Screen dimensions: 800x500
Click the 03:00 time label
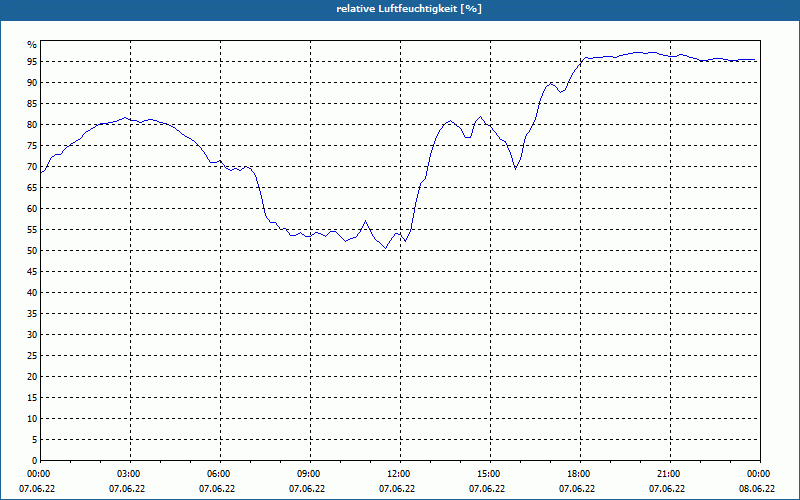pyautogui.click(x=128, y=474)
